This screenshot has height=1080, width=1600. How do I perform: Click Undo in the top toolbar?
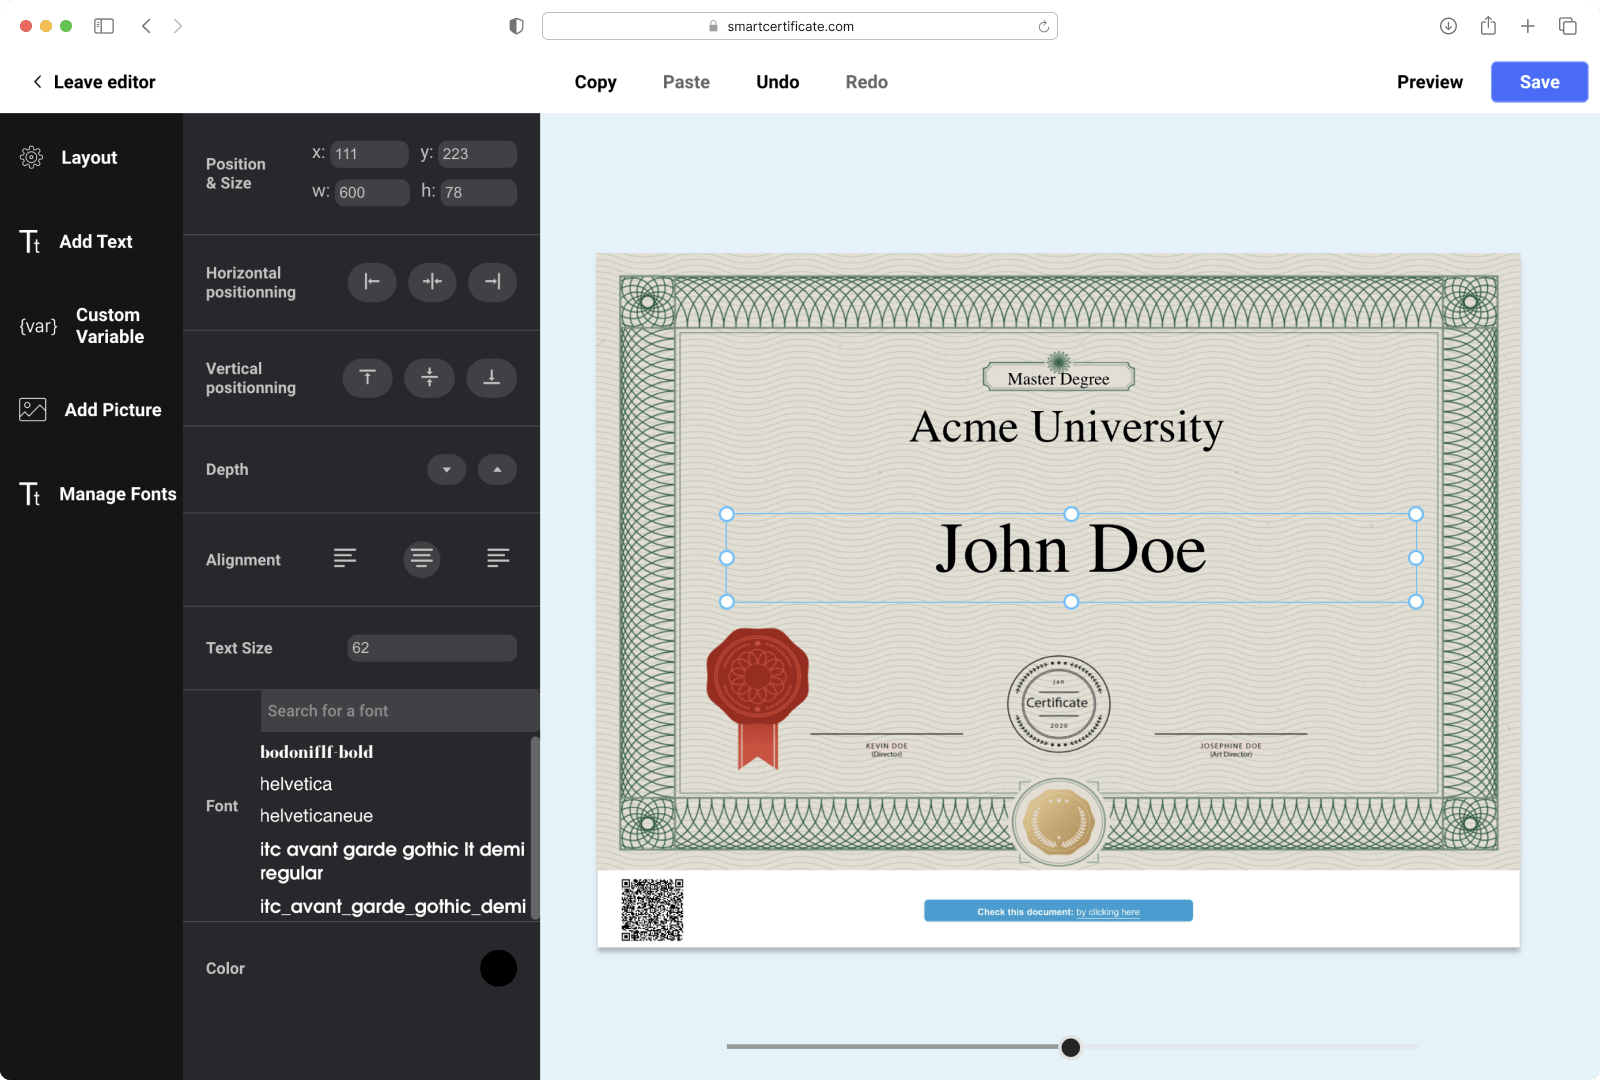[x=777, y=82]
